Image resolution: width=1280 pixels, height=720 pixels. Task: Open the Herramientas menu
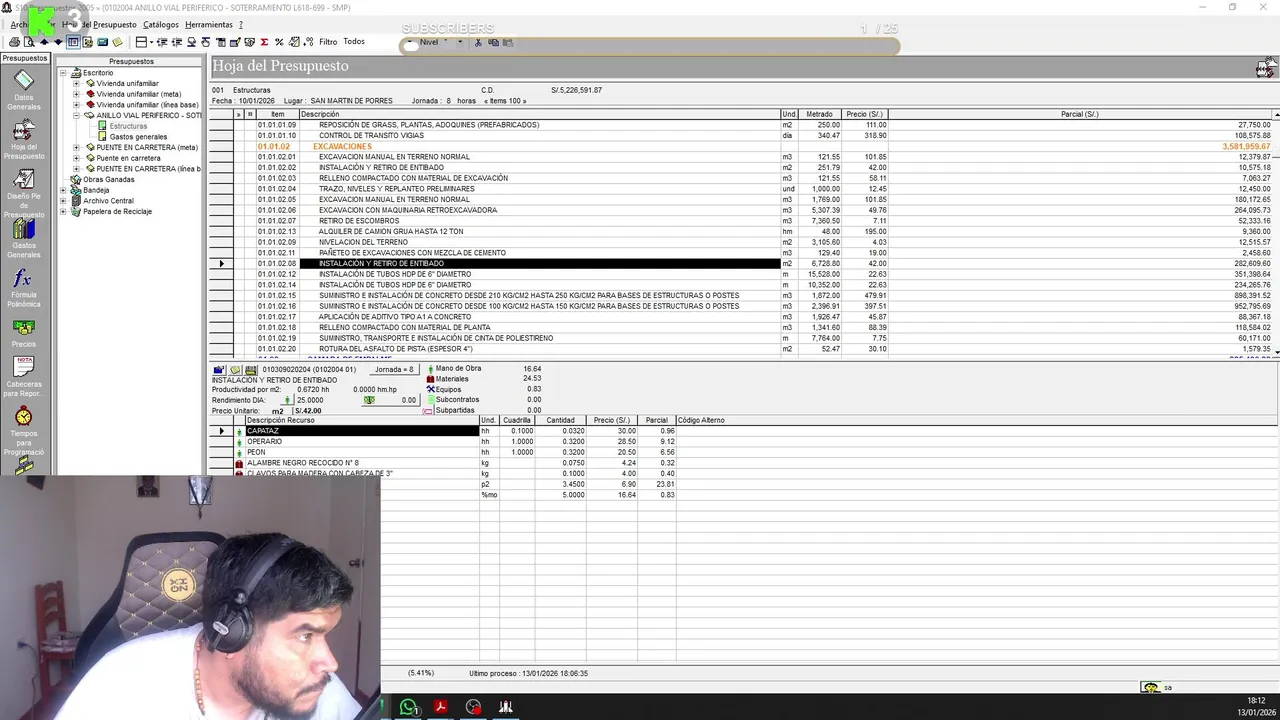pos(209,24)
